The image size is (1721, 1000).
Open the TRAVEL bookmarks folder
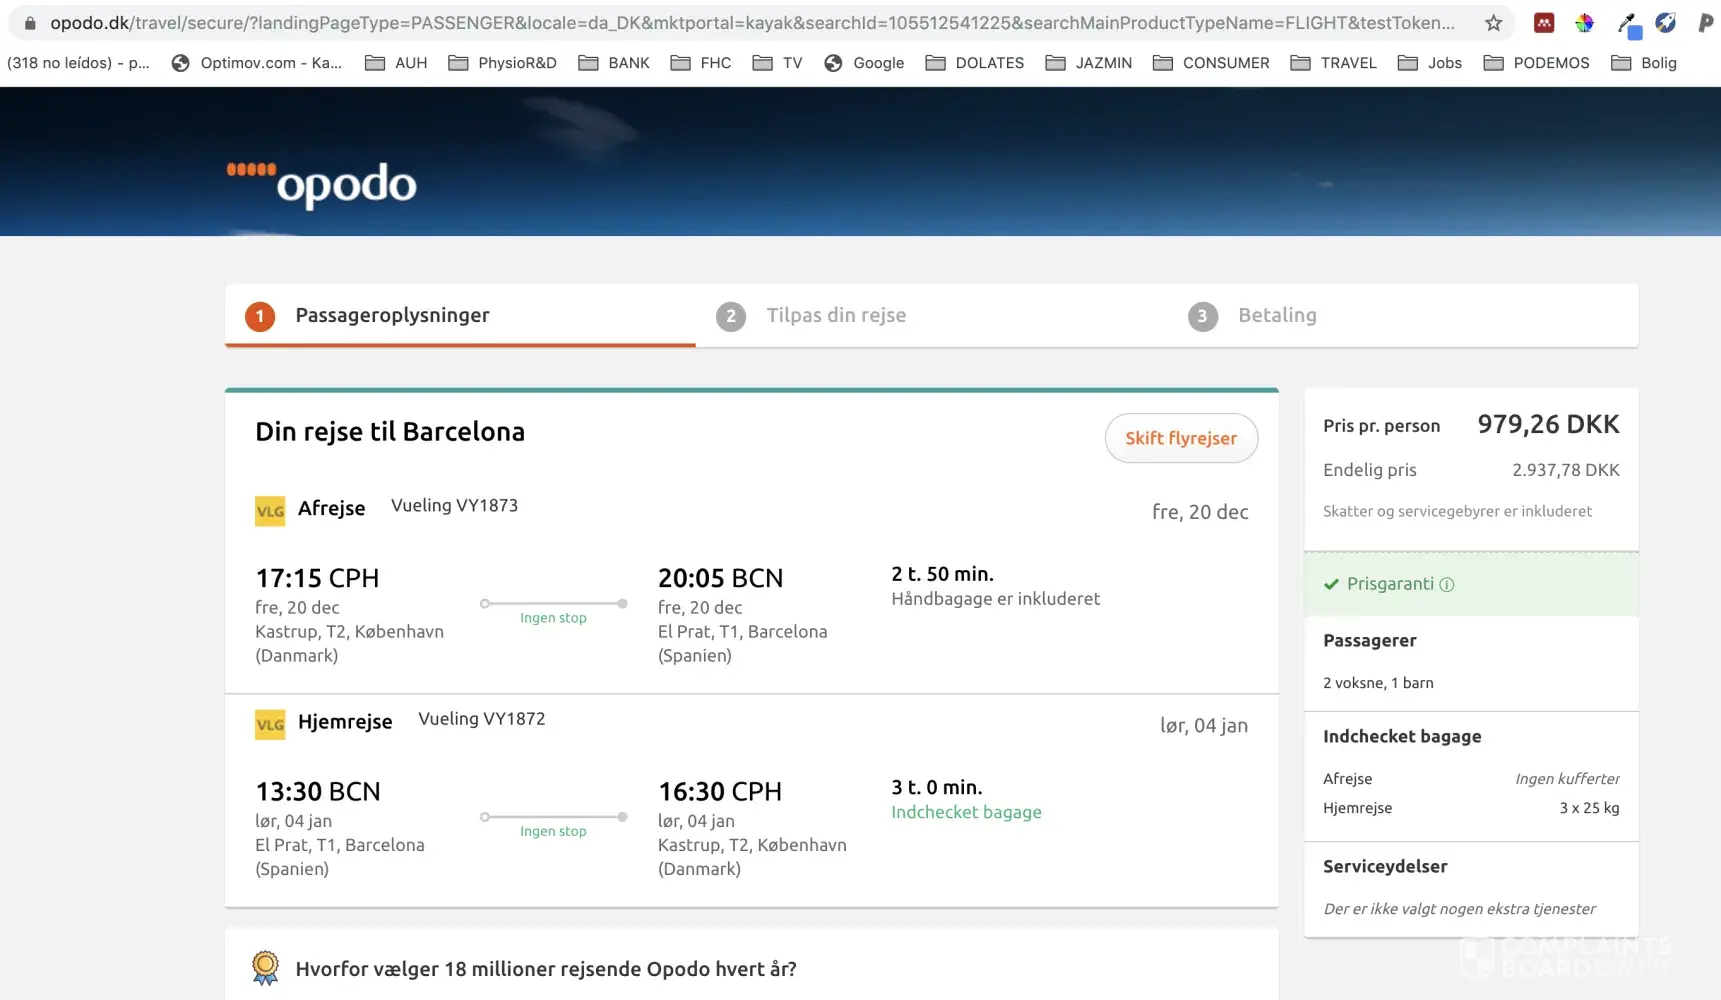point(1333,63)
